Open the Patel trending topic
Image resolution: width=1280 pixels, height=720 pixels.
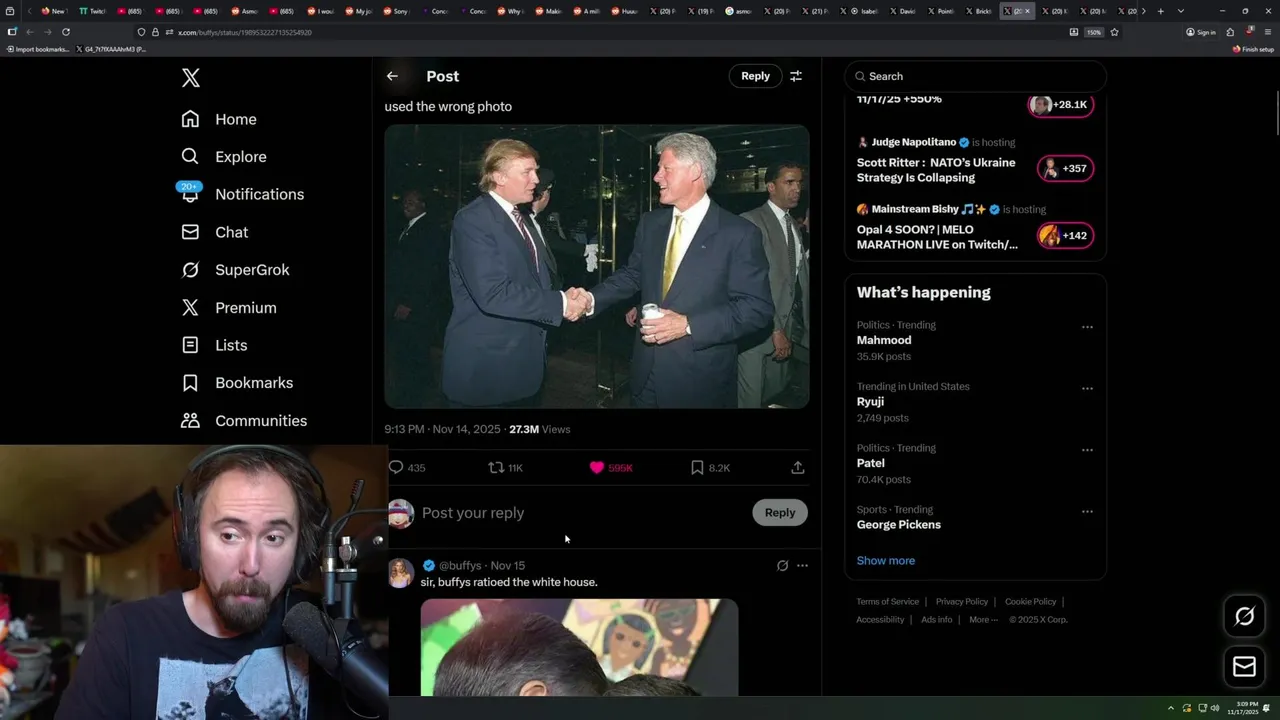pos(871,463)
